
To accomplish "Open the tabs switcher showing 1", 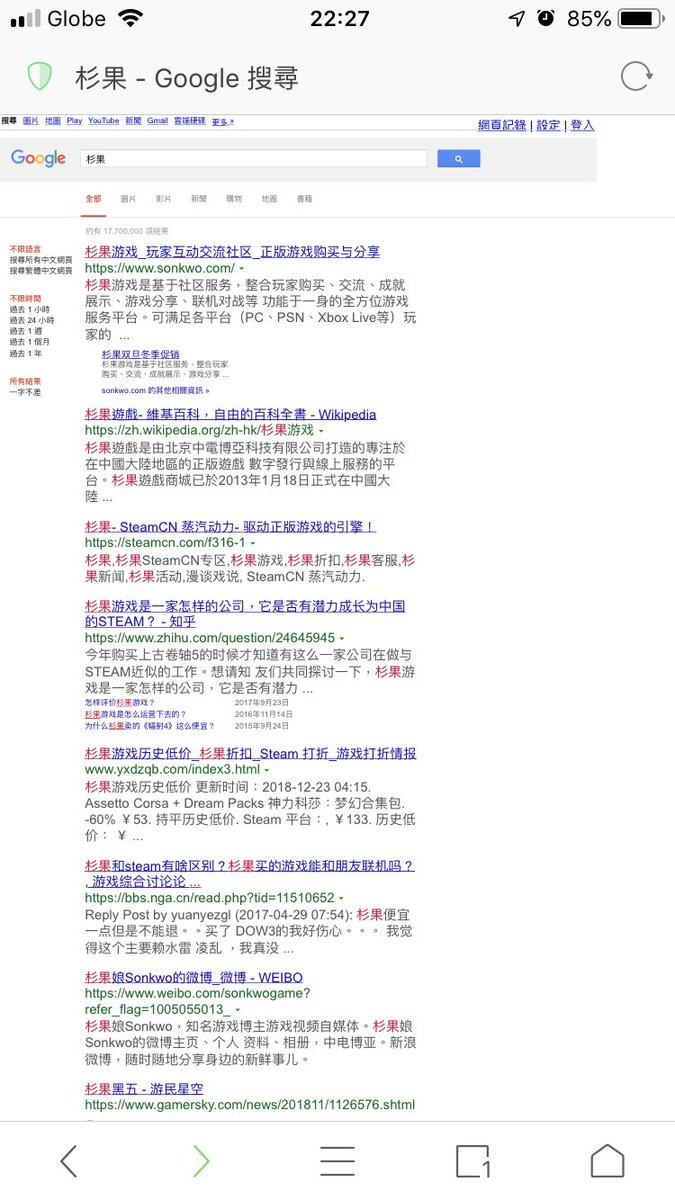I will [x=472, y=1161].
